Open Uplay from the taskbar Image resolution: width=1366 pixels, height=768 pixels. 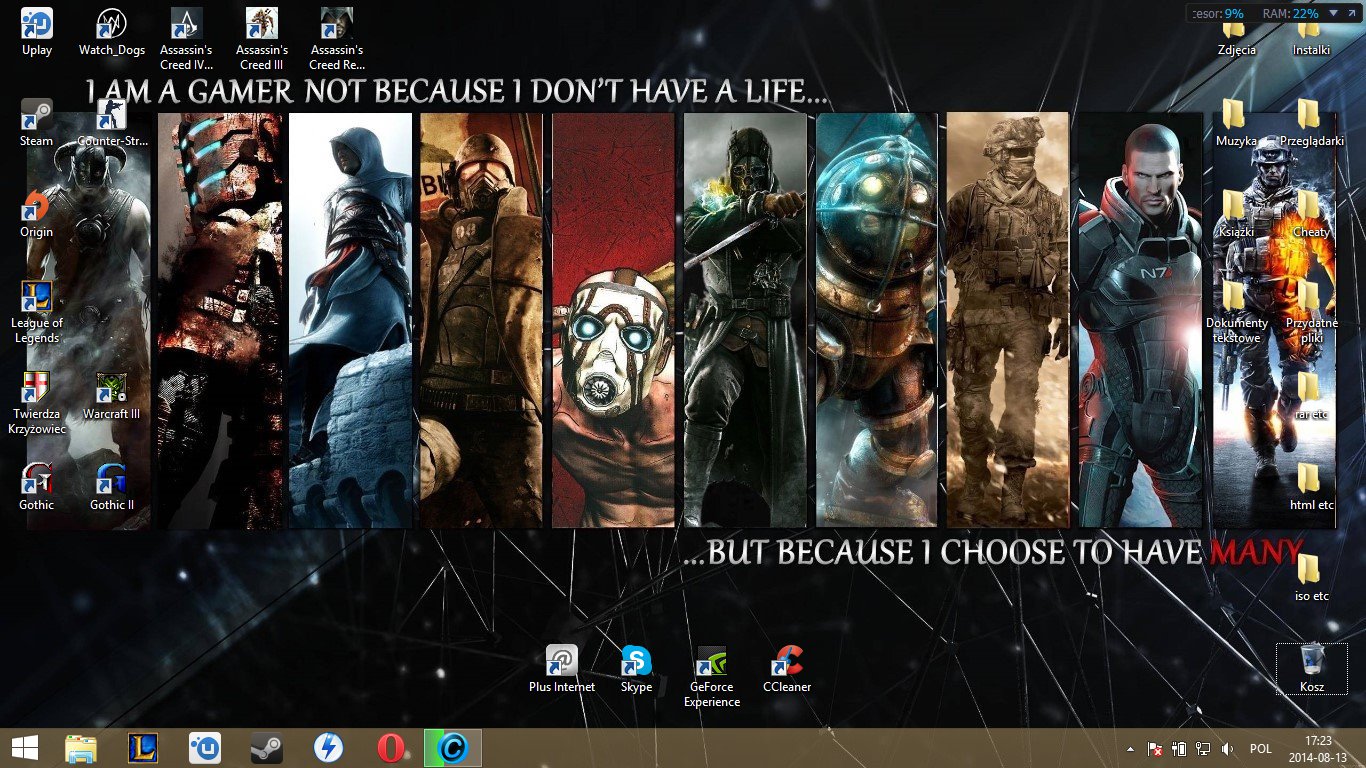click(x=205, y=748)
